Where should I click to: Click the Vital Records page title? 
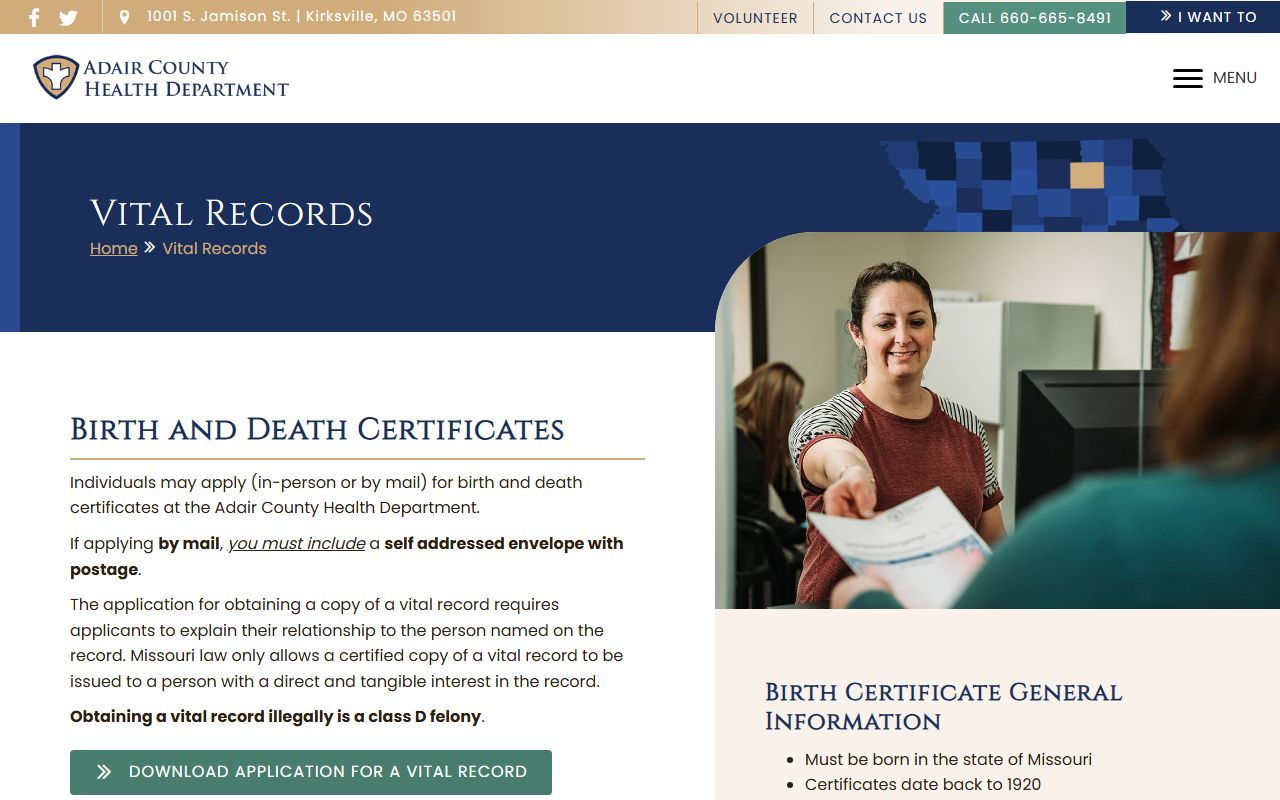pos(231,213)
